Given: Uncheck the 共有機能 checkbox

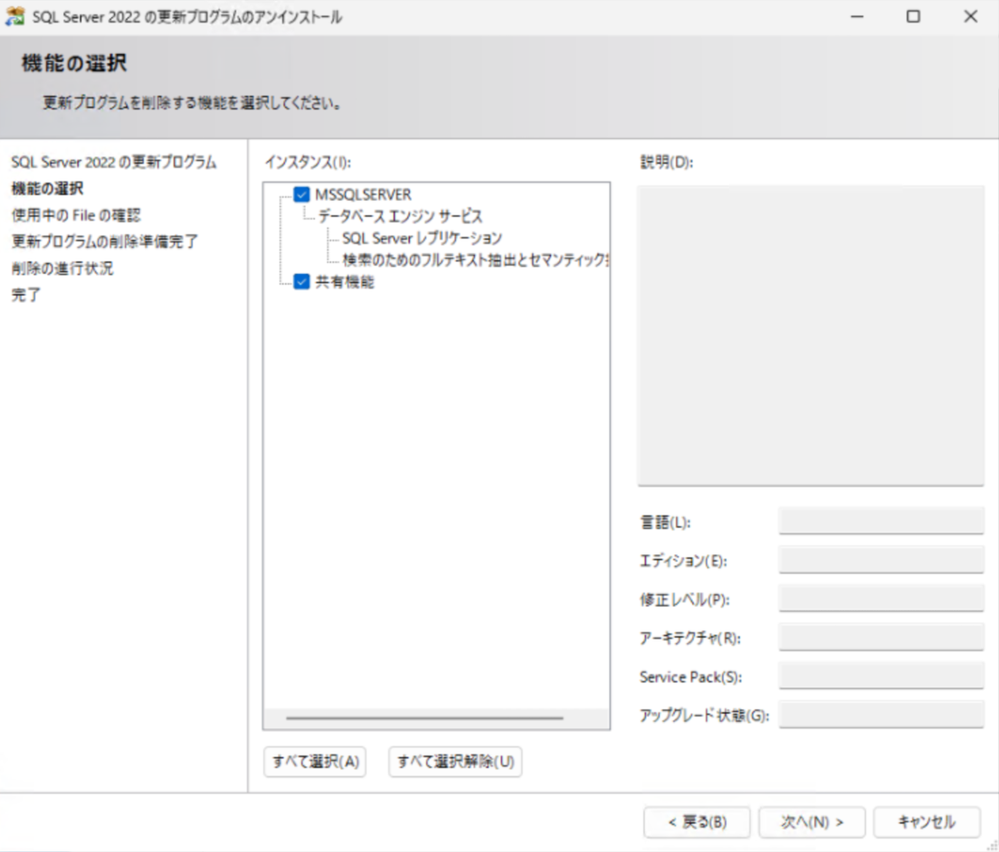Looking at the screenshot, I should [x=301, y=281].
